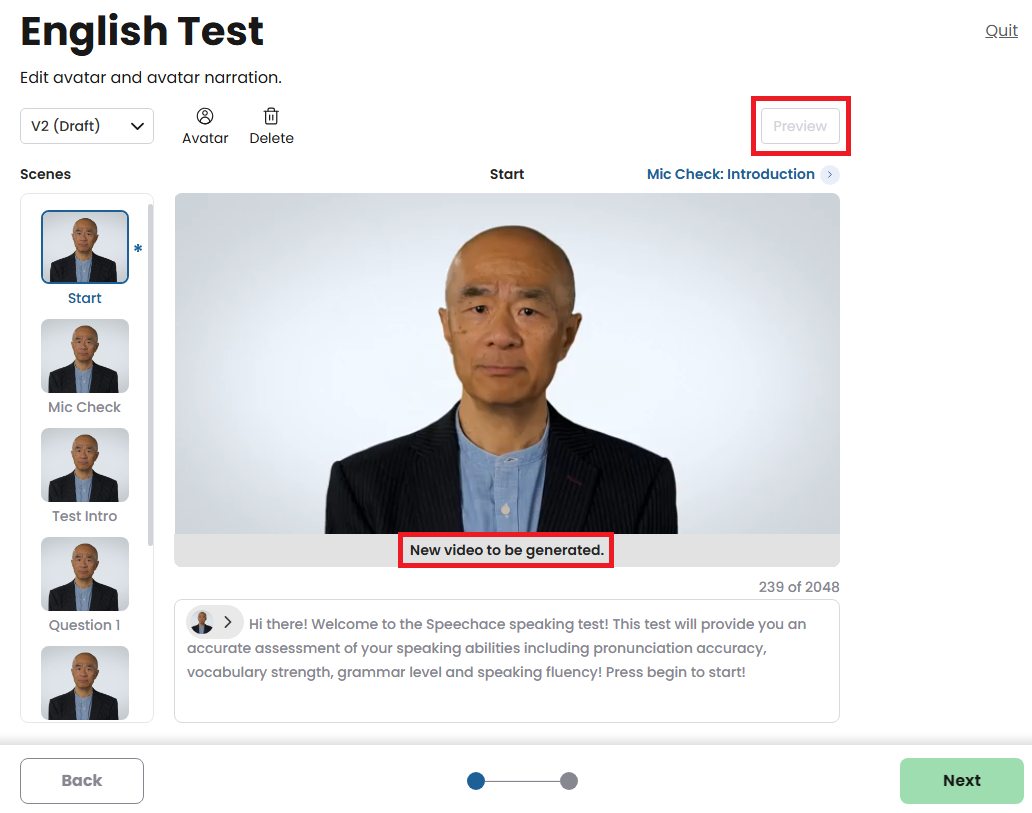Click the arrow icon beside Mic Check: Introduction

(x=829, y=175)
